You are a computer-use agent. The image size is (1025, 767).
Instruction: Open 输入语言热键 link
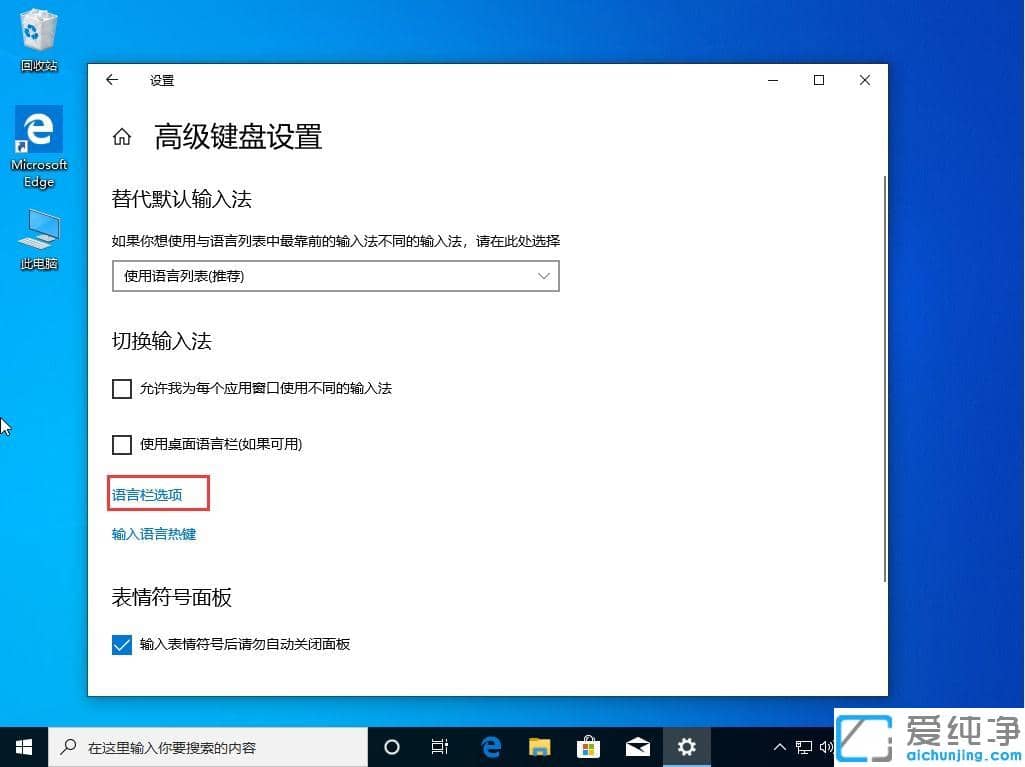pos(153,534)
